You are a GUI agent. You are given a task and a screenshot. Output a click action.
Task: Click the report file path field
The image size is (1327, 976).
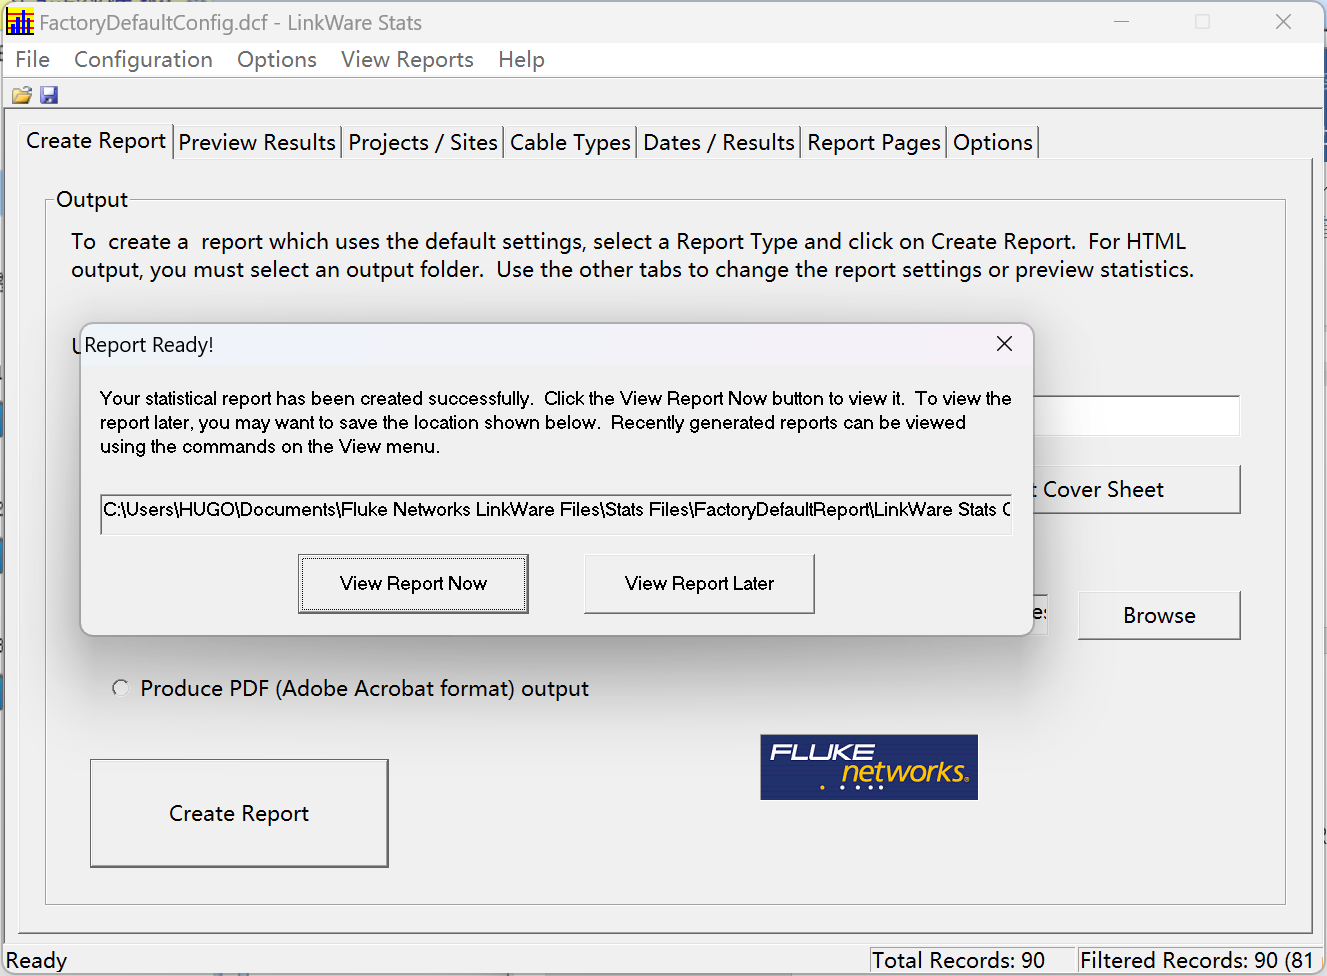[556, 510]
